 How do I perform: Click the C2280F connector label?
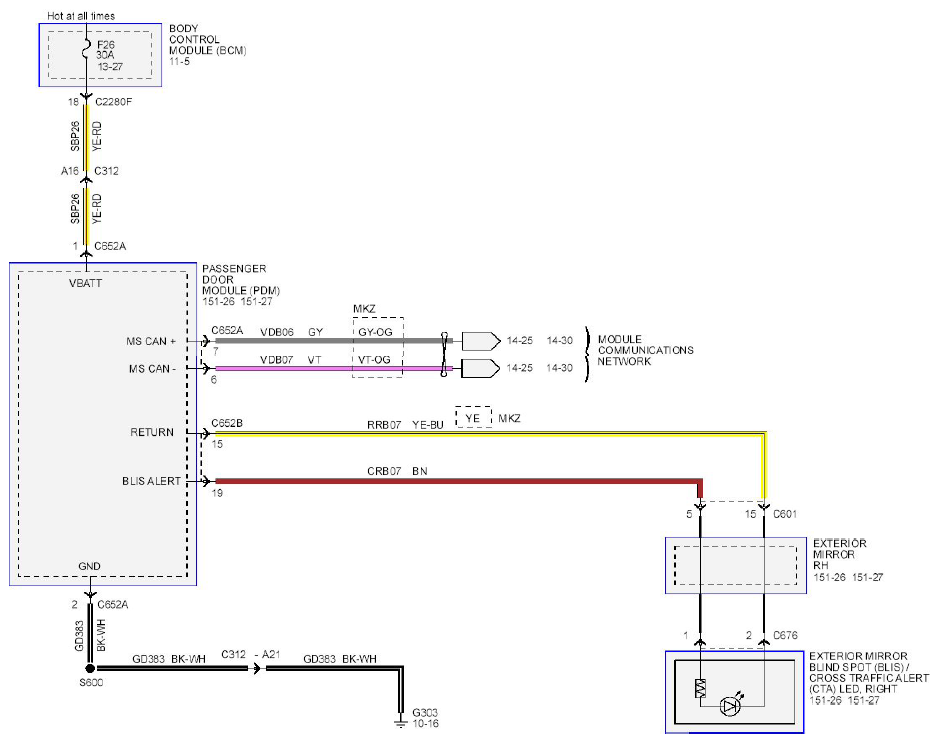coord(113,102)
